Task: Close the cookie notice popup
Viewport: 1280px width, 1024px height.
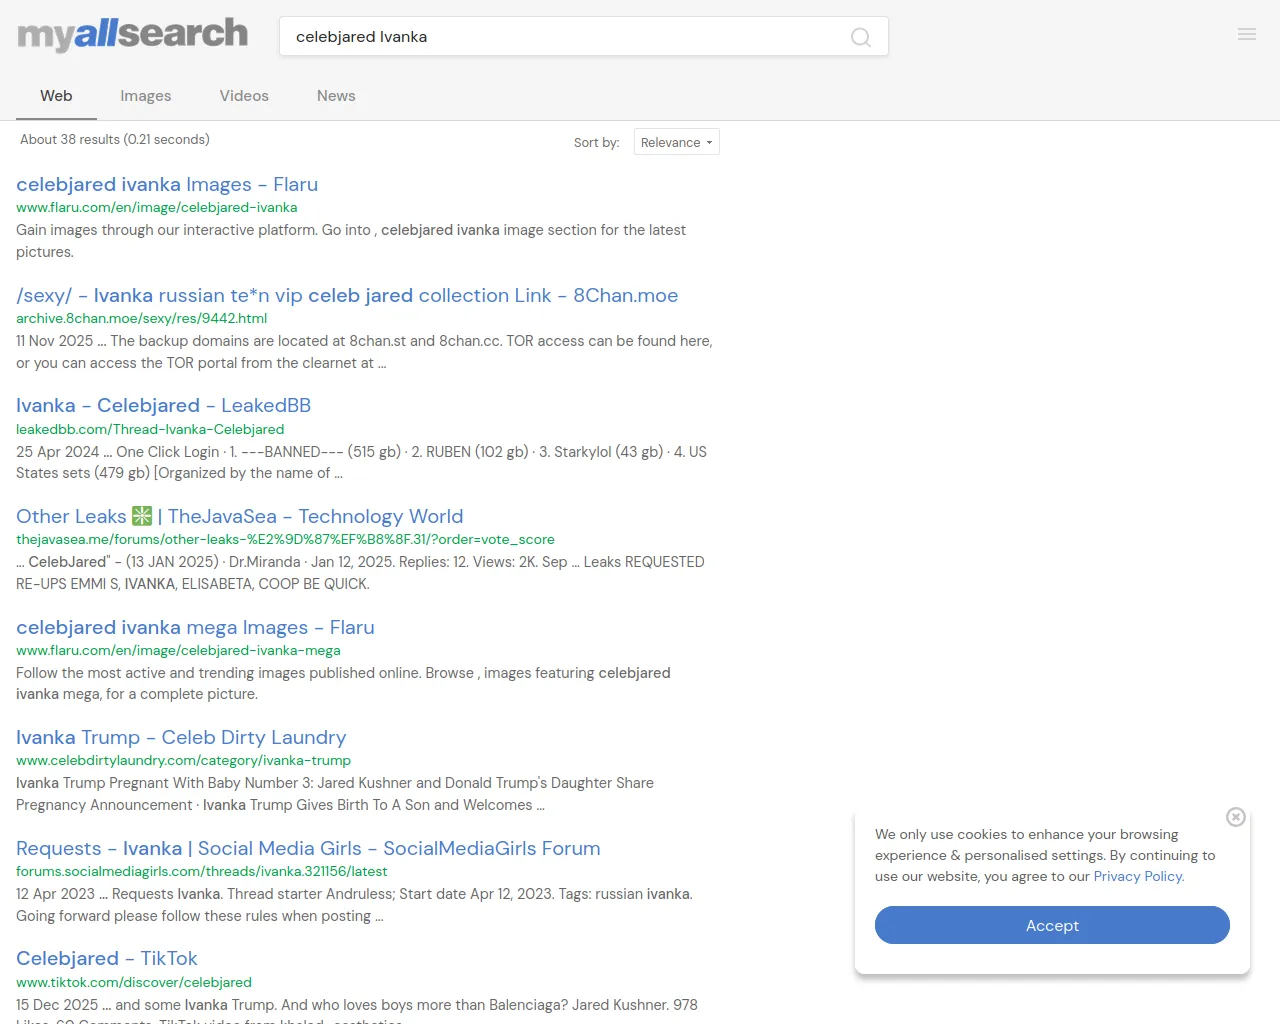Action: (x=1235, y=817)
